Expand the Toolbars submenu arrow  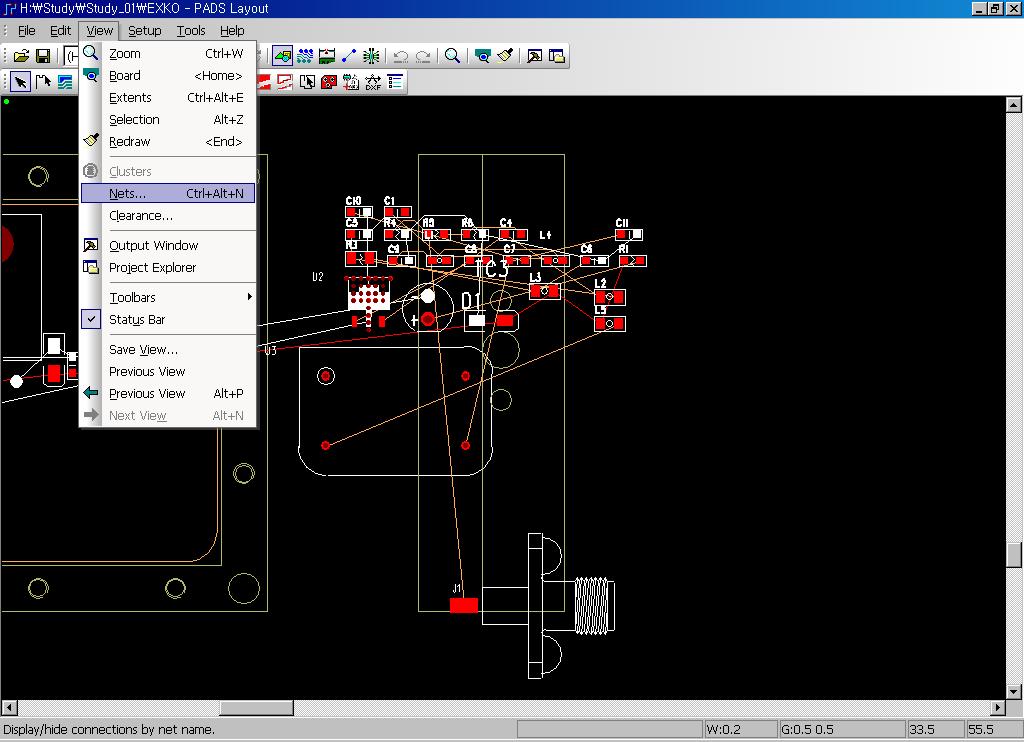point(249,297)
